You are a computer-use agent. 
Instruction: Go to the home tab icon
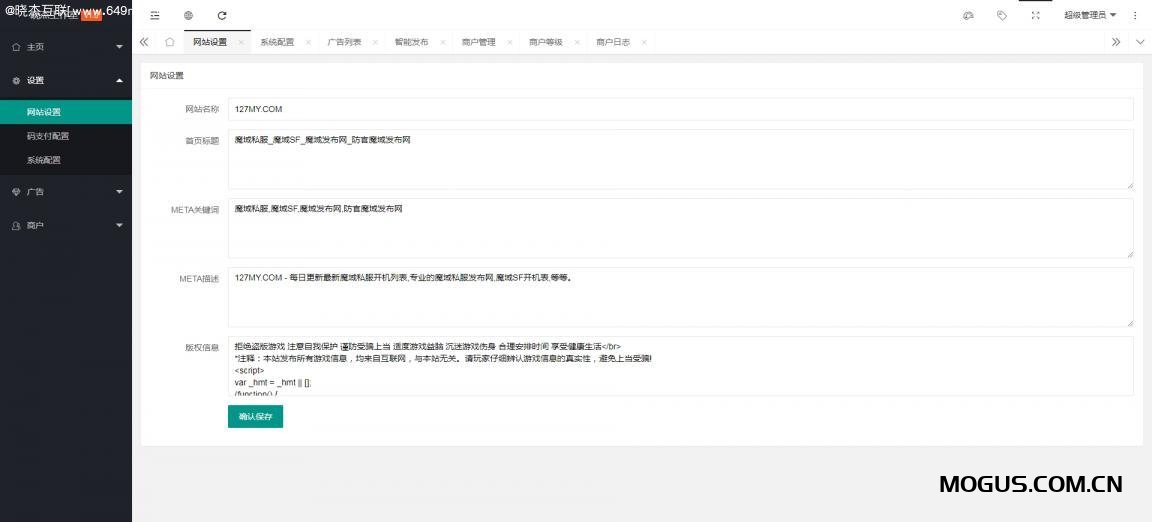tap(170, 42)
